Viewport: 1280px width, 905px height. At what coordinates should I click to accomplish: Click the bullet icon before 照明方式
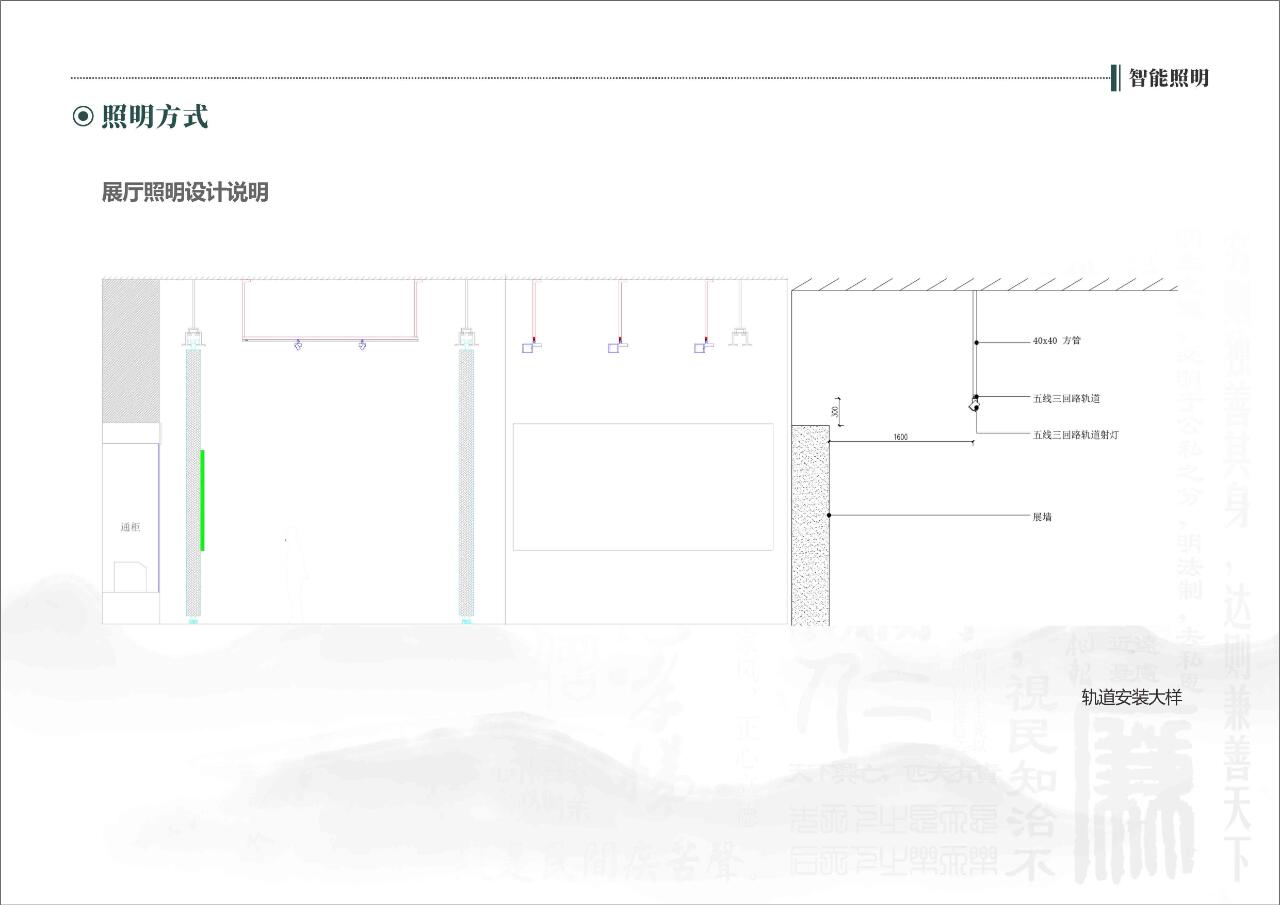(x=82, y=117)
